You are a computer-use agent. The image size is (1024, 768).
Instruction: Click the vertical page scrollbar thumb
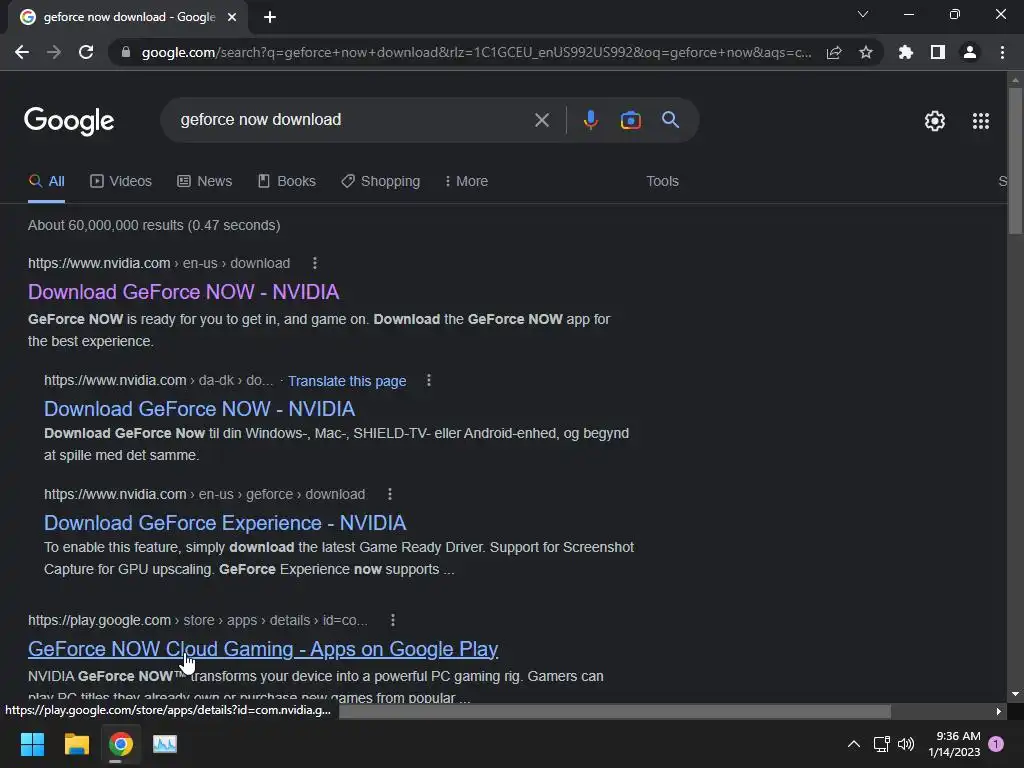pos(1015,160)
